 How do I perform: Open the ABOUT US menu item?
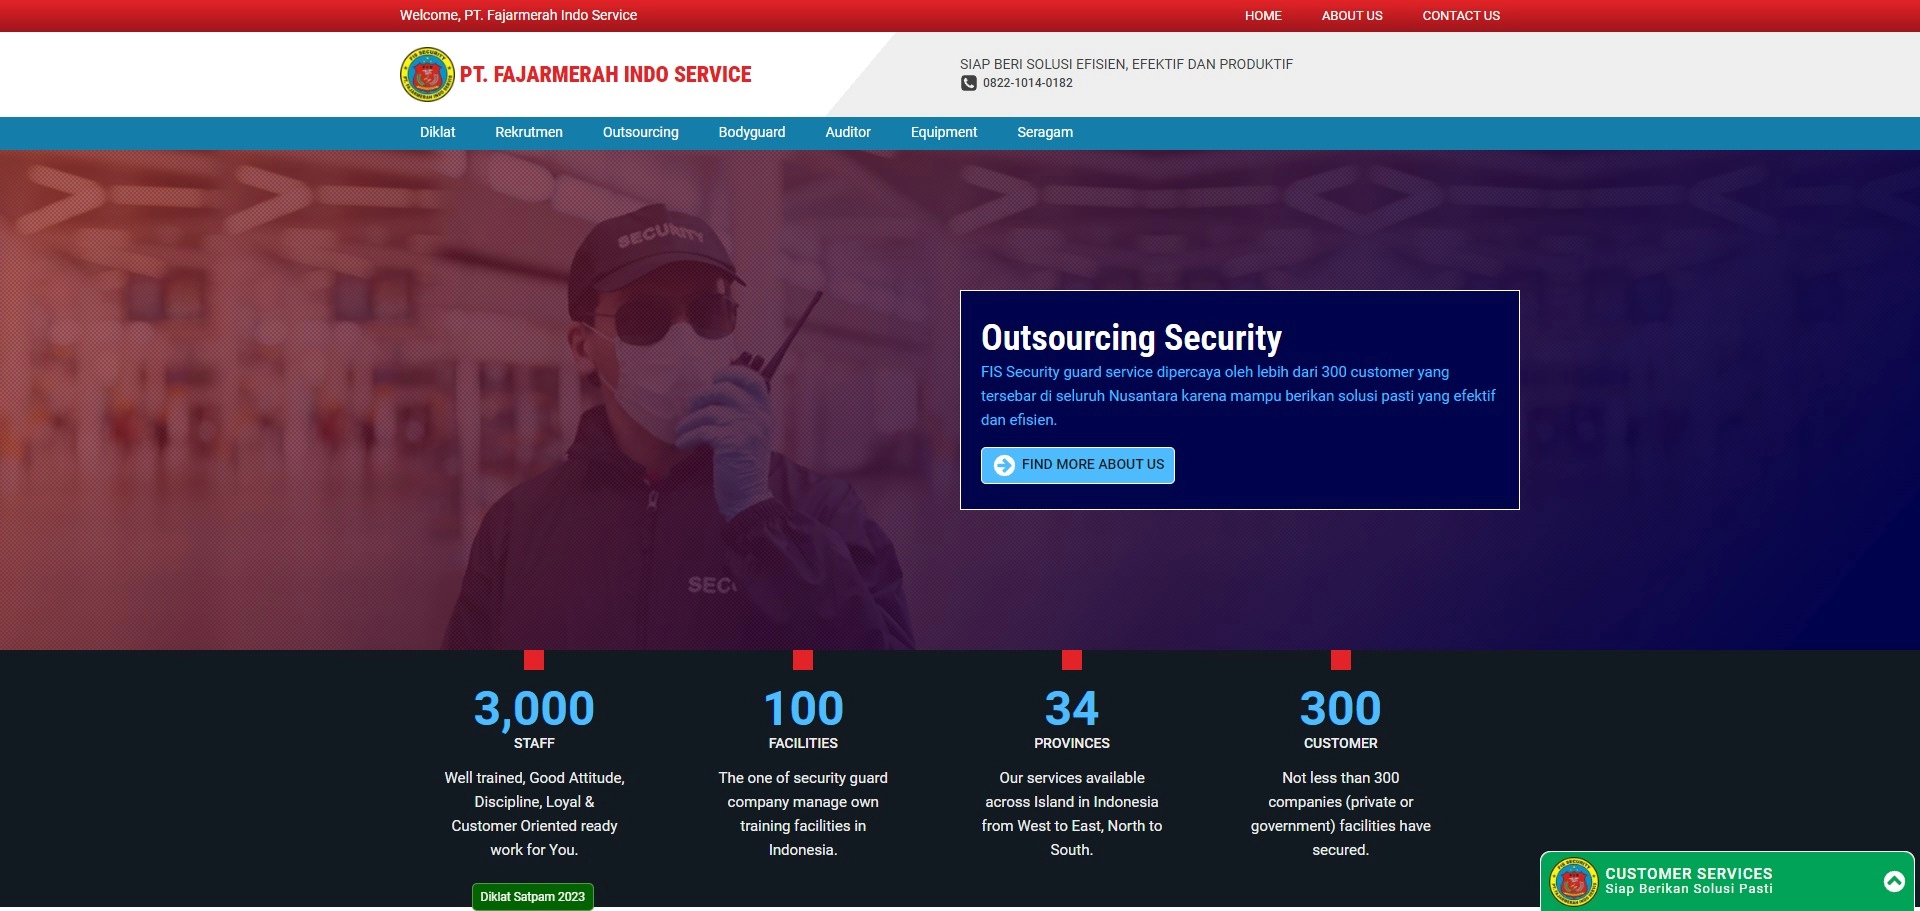1352,16
